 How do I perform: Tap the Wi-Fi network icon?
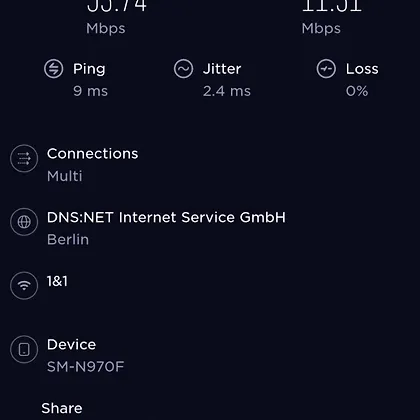pyautogui.click(x=24, y=286)
